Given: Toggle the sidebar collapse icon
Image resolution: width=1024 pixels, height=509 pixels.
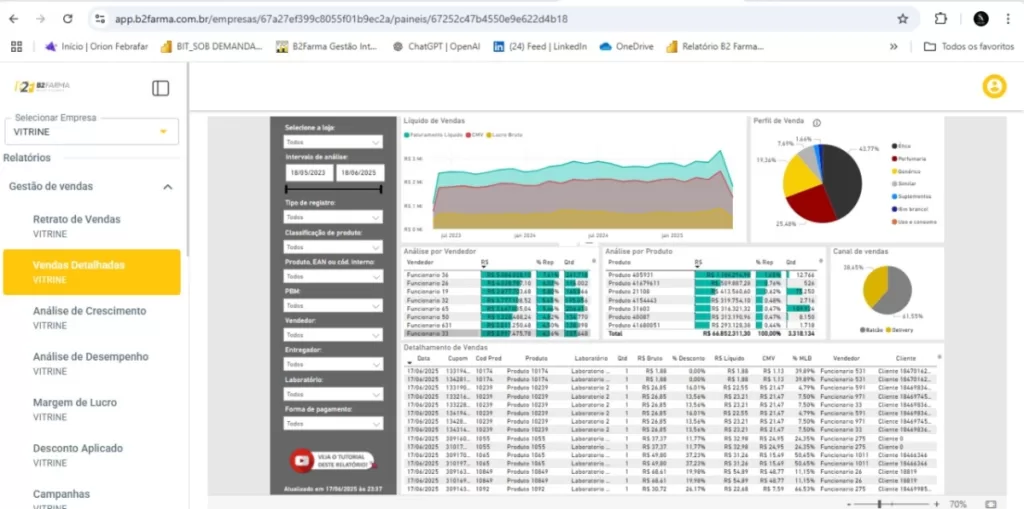Looking at the screenshot, I should 161,88.
